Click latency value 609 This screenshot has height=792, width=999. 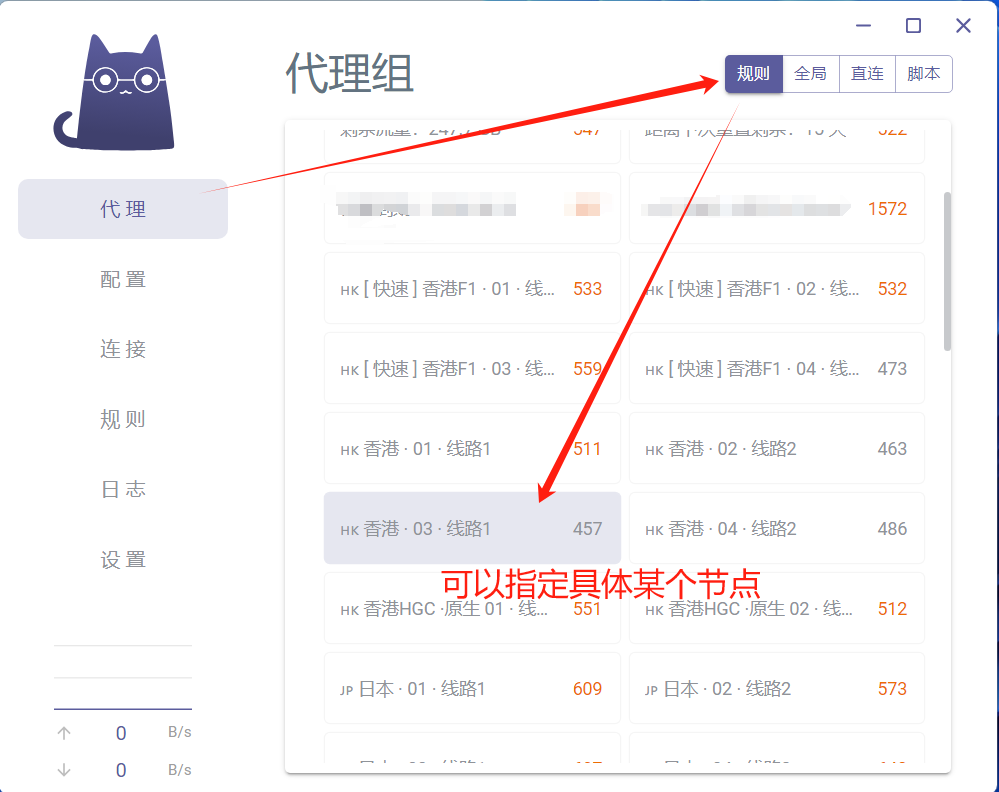coord(587,688)
